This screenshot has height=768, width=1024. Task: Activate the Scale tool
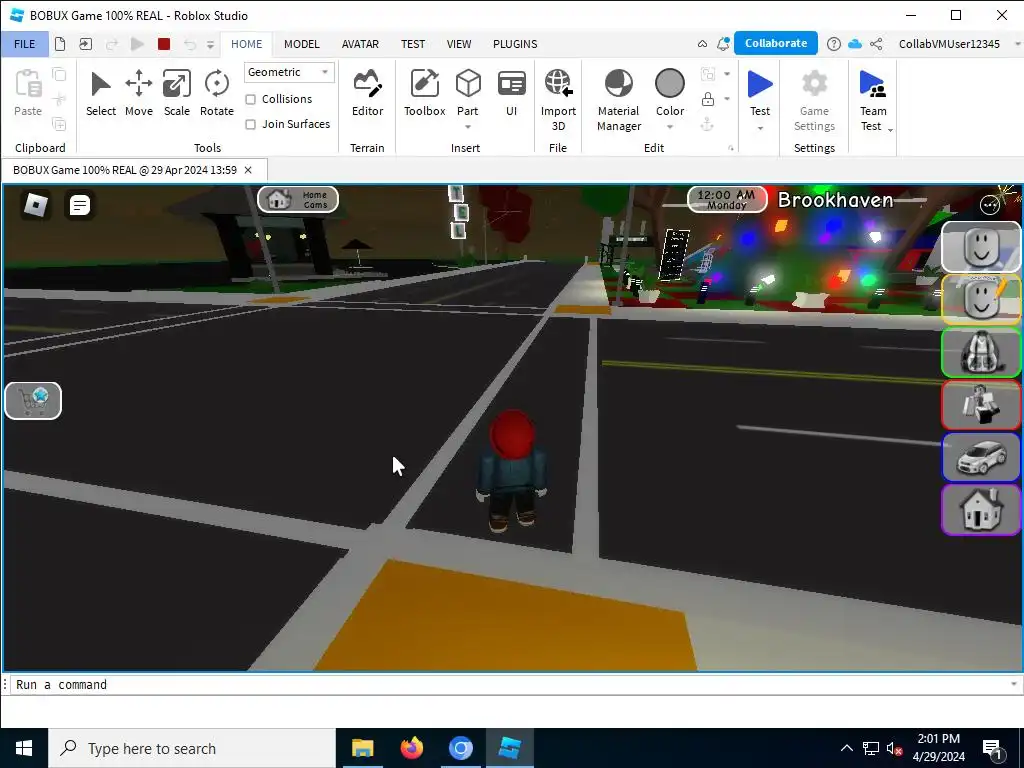(176, 94)
